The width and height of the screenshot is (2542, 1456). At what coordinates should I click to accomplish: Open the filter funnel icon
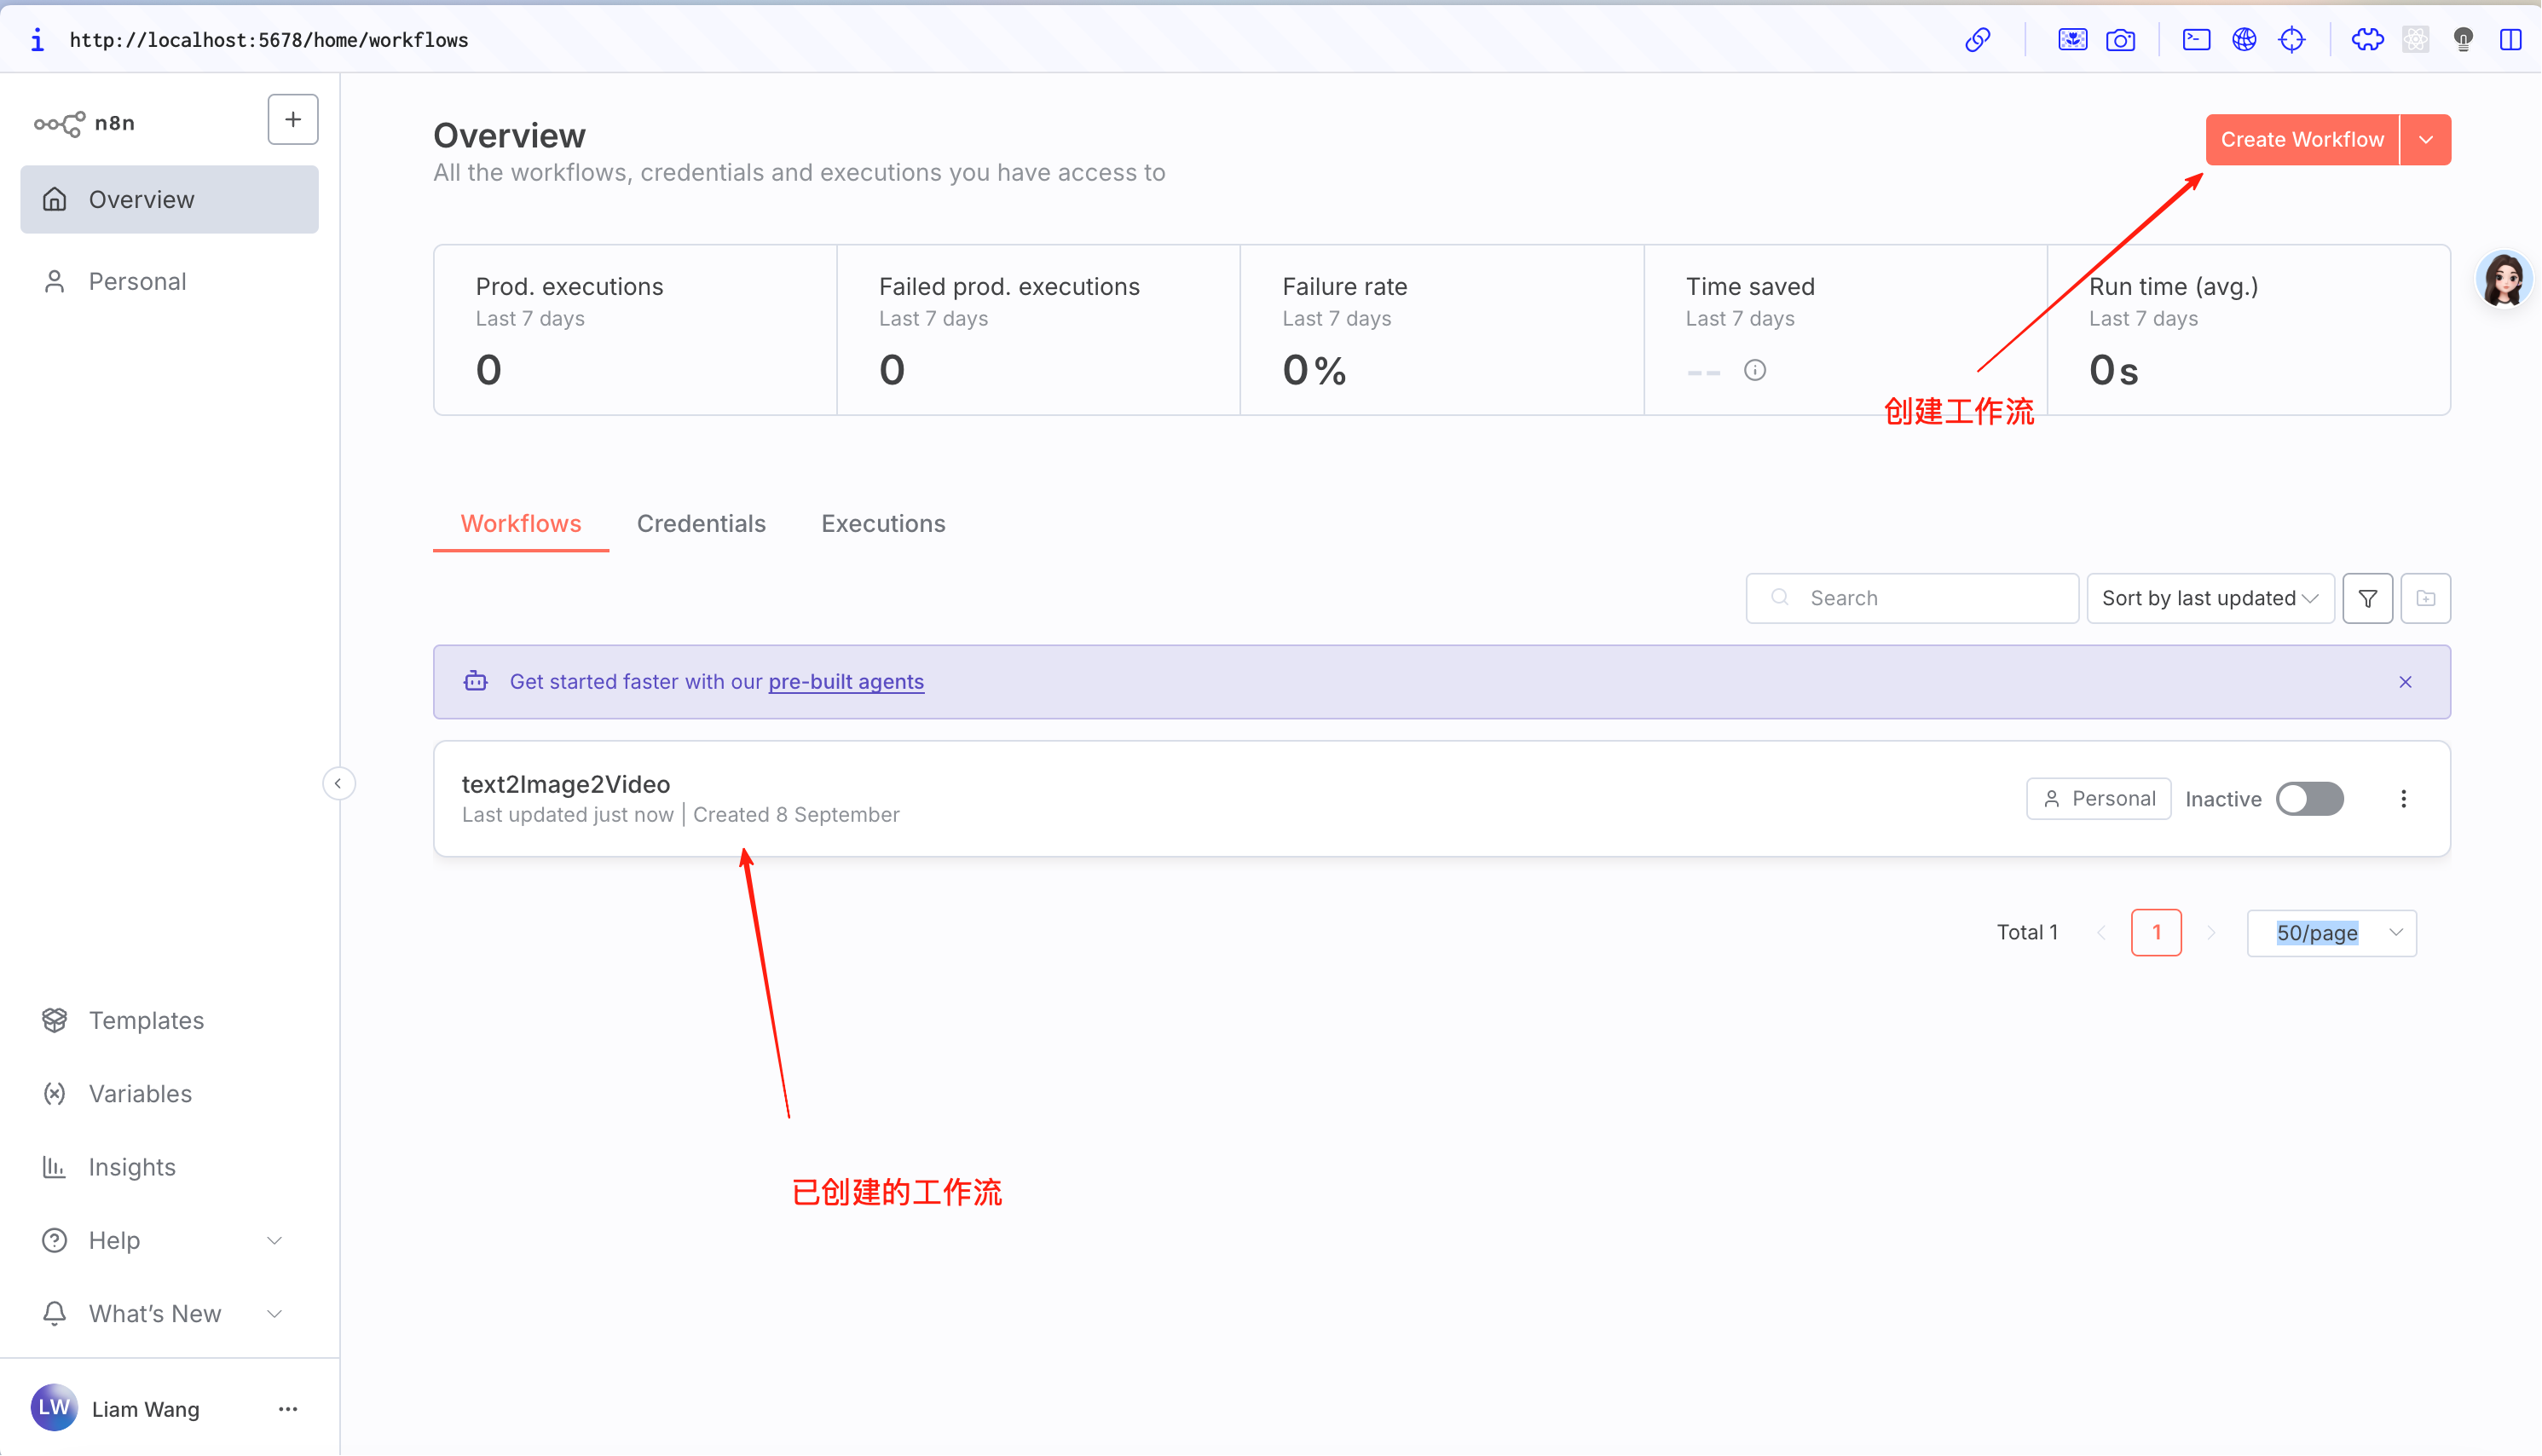(2367, 598)
